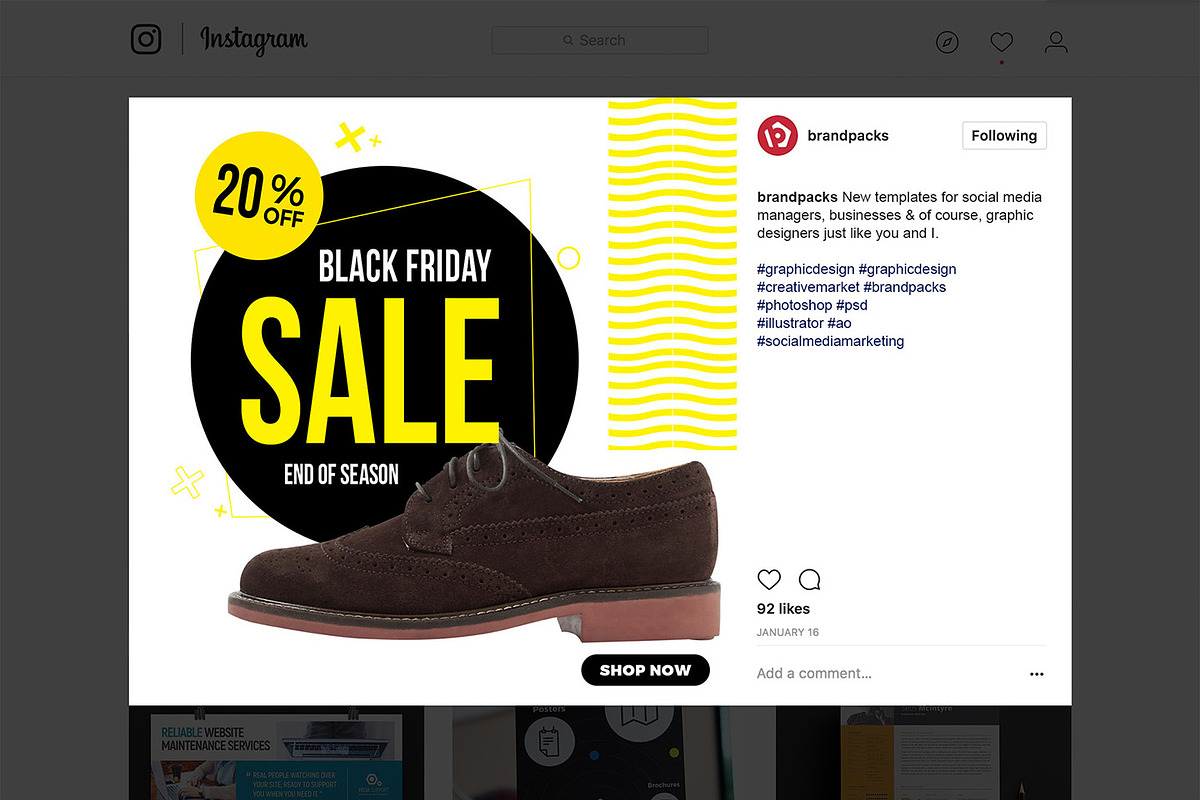
Task: Click the brandpacks profile avatar
Action: [777, 136]
